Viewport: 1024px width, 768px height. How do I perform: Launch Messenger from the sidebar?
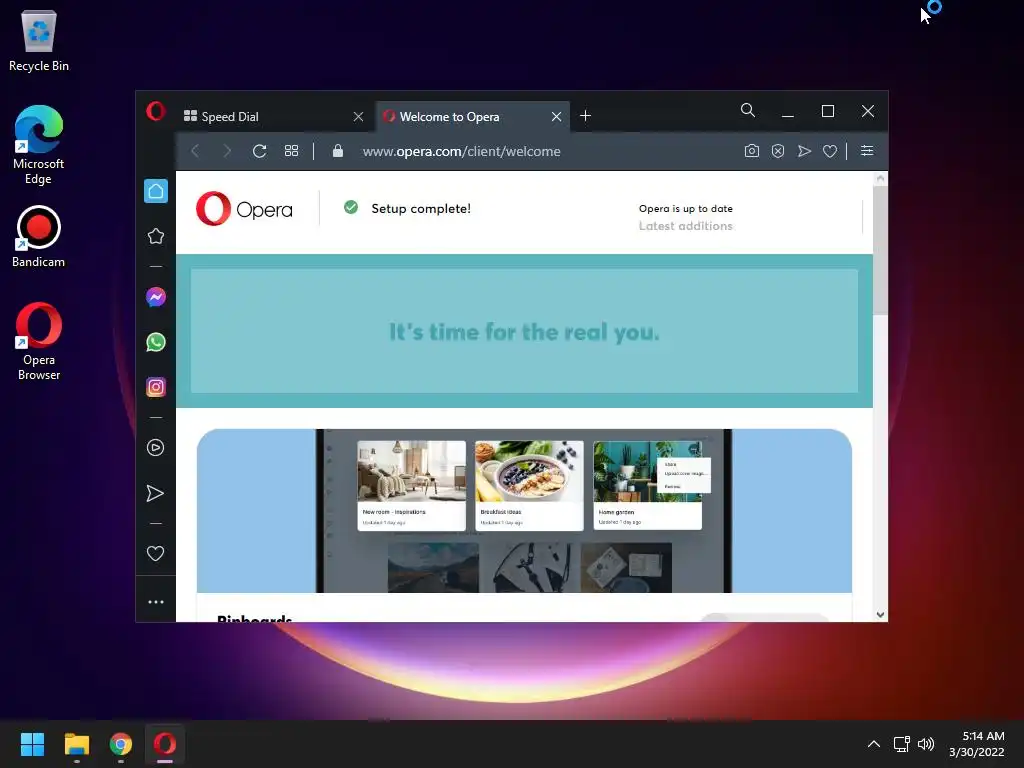pos(156,297)
